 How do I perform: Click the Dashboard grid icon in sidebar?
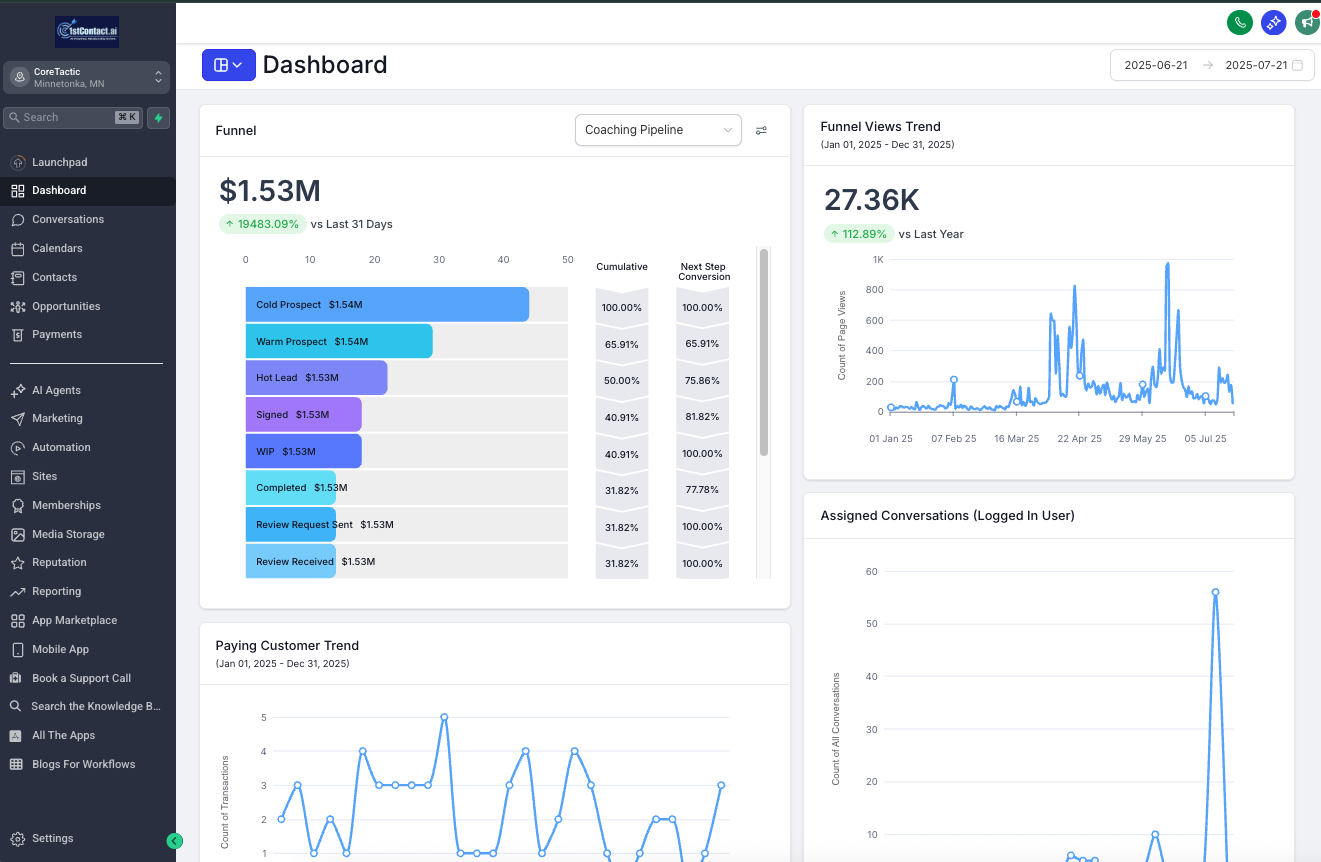[x=17, y=190]
